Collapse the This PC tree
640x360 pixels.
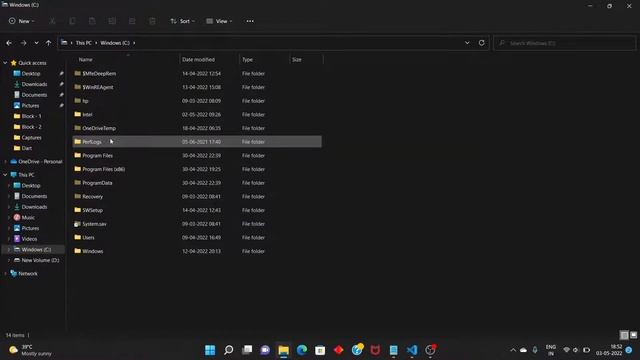click(5, 175)
